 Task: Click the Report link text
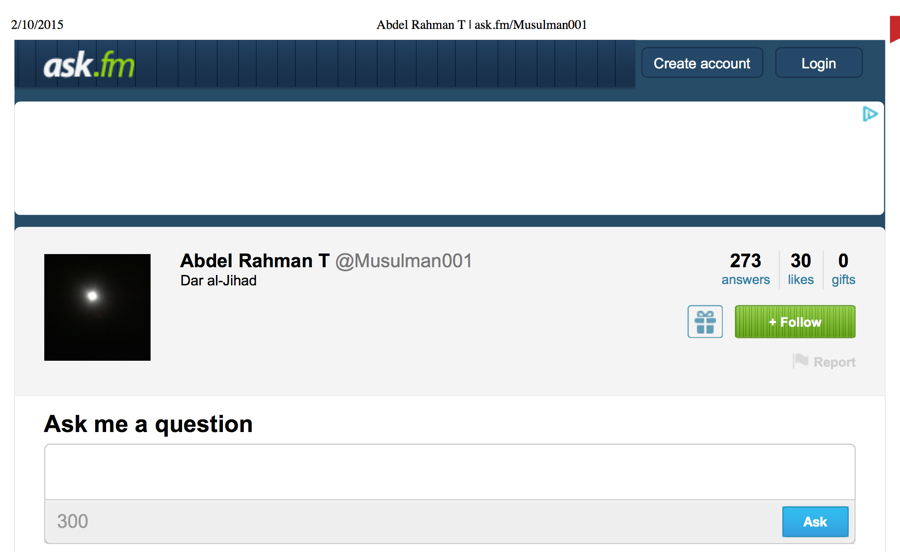(x=835, y=362)
